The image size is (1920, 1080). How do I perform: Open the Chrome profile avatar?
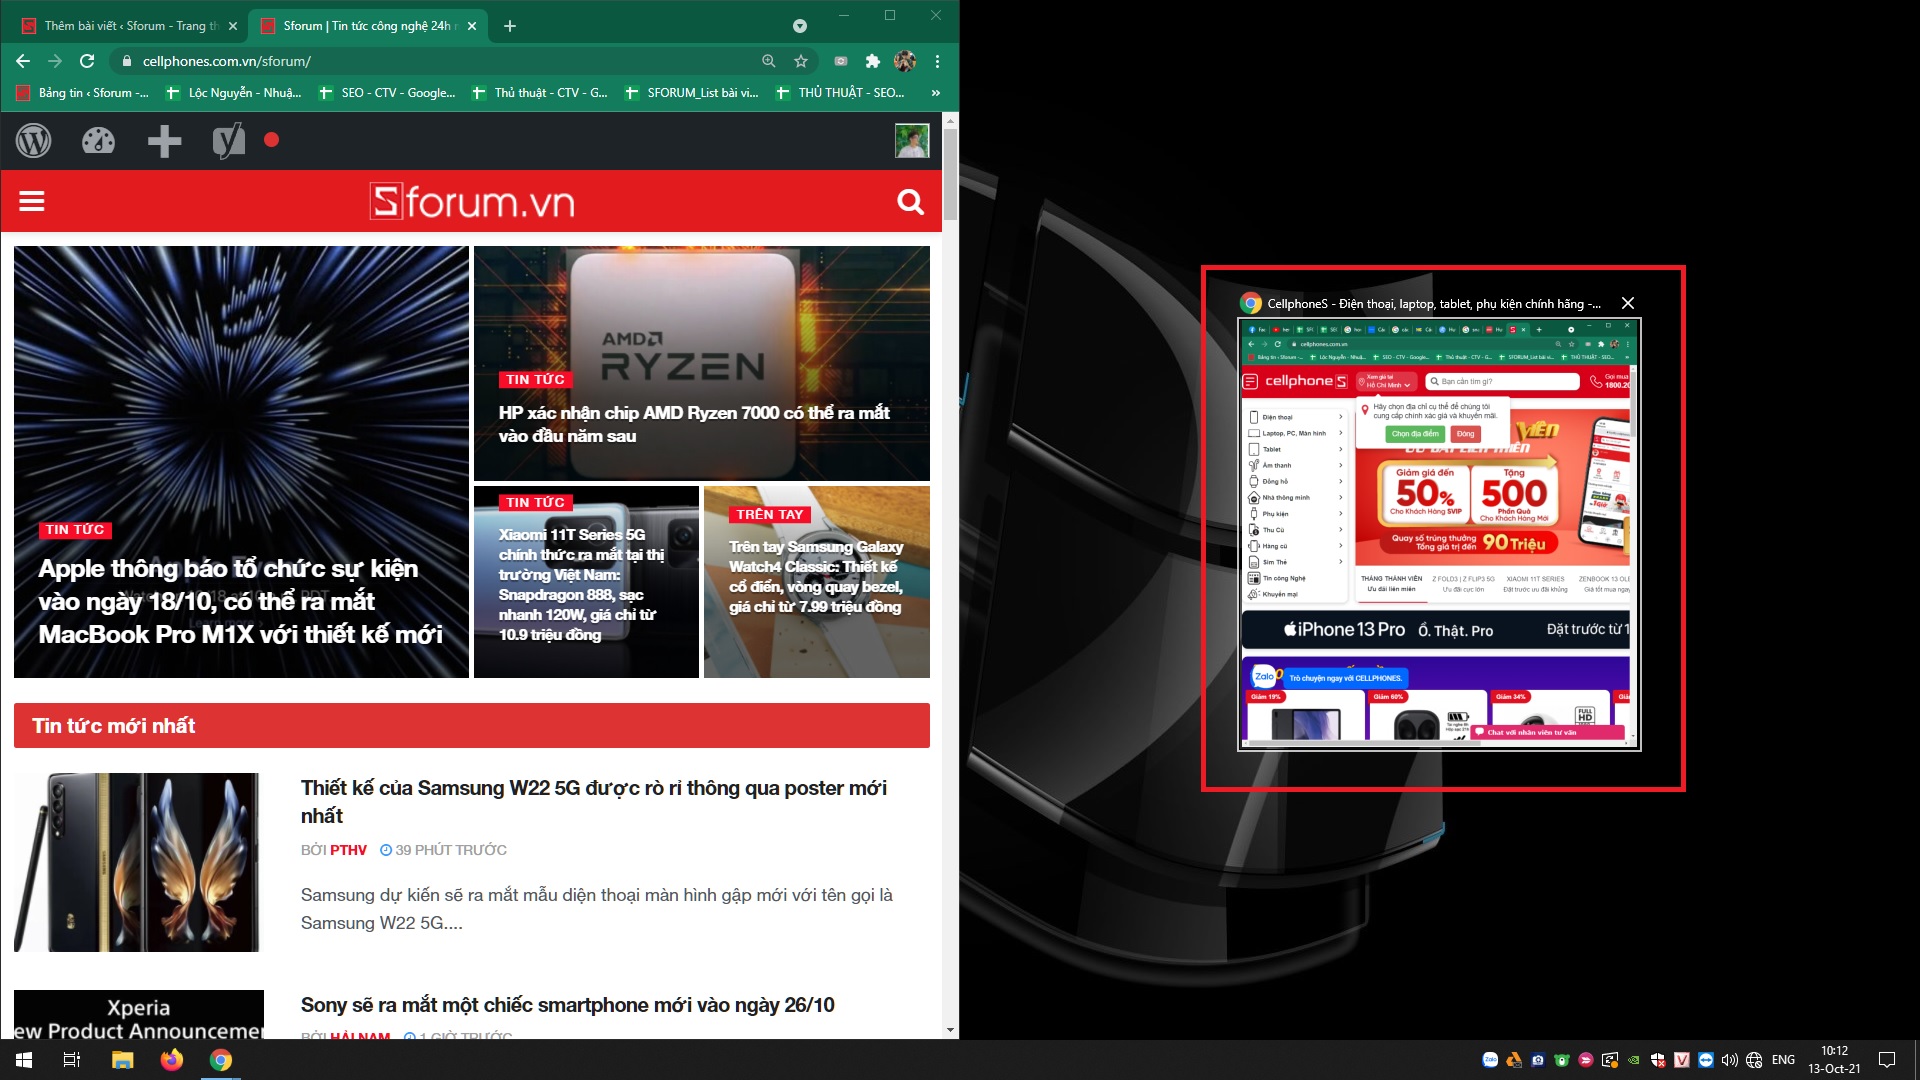pos(905,61)
